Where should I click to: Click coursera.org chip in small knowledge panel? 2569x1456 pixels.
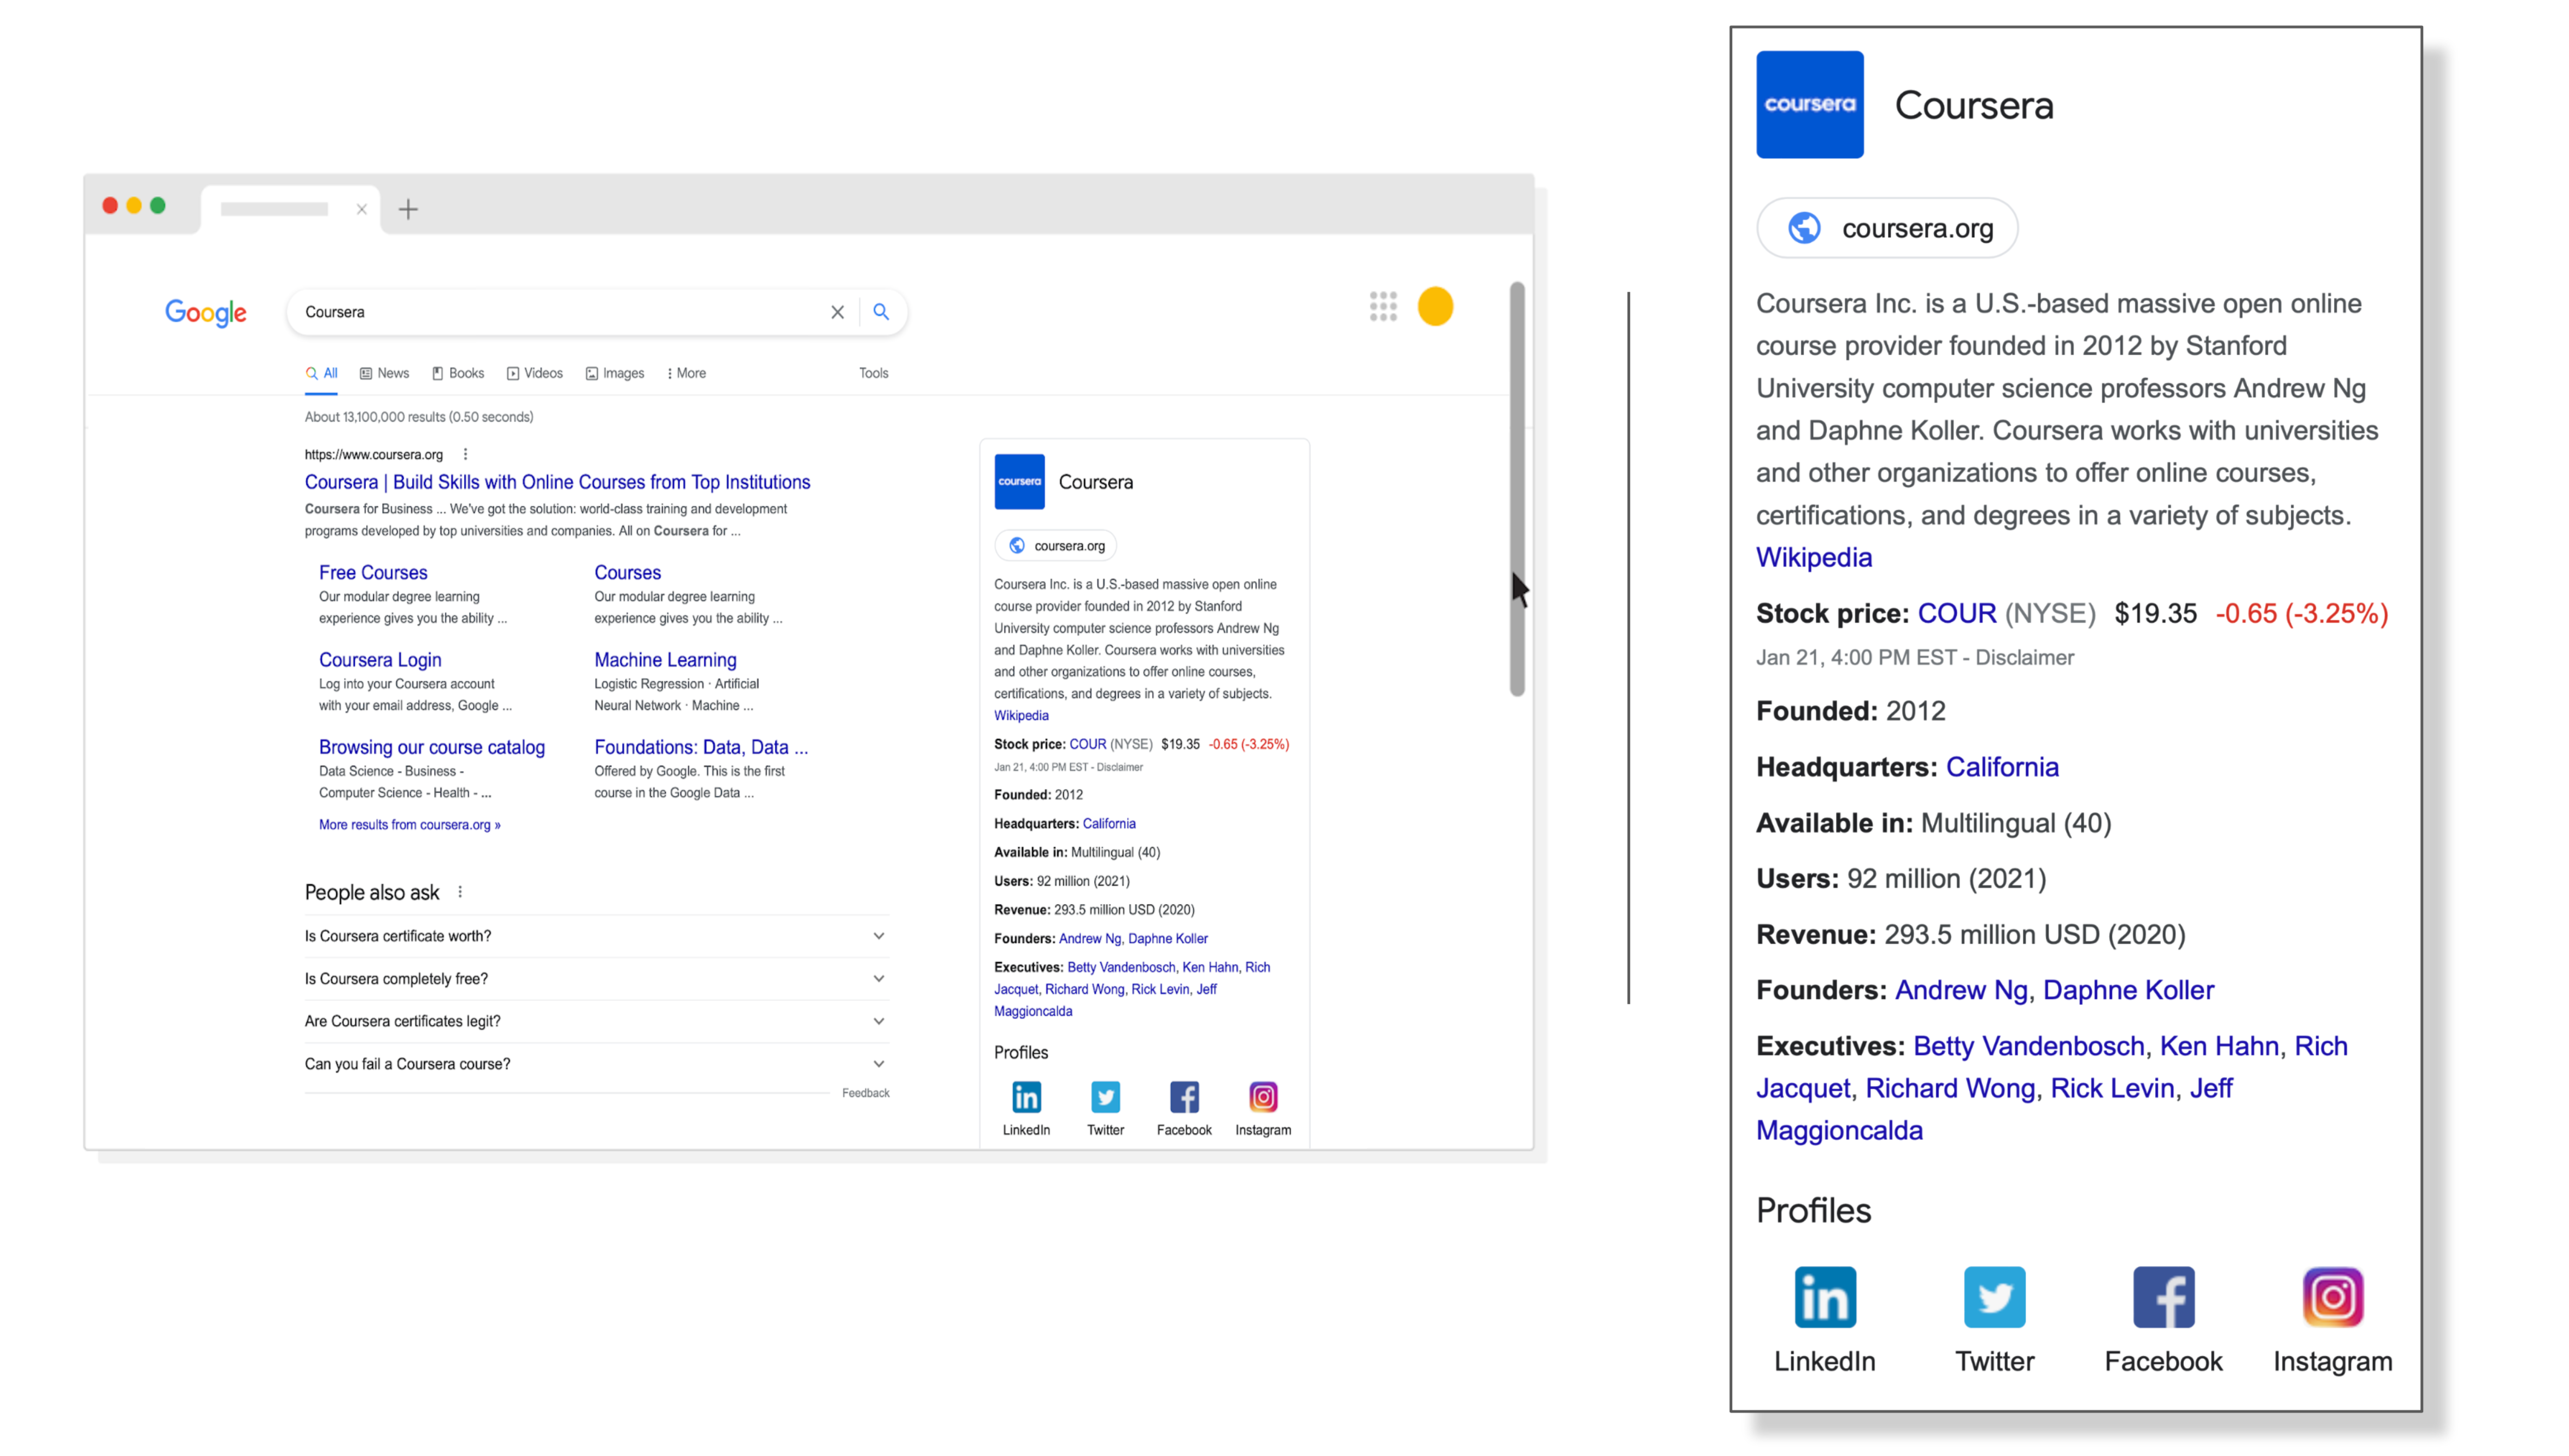(x=1055, y=546)
